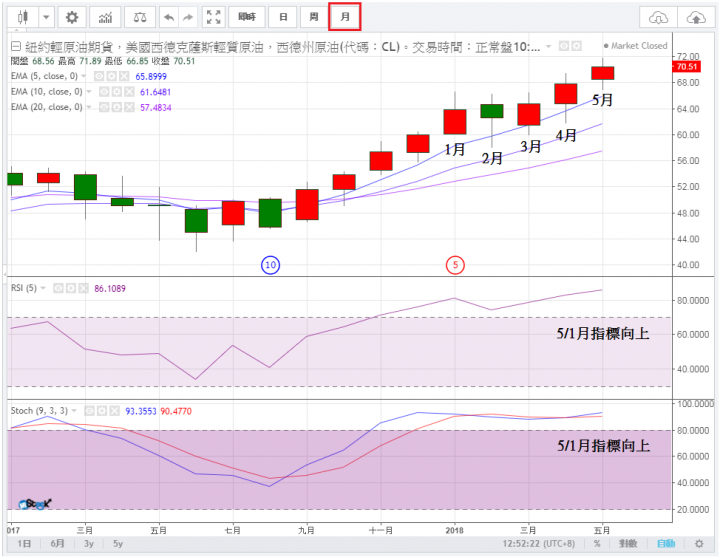Redo the last chart action
Image resolution: width=720 pixels, height=557 pixels.
point(188,17)
